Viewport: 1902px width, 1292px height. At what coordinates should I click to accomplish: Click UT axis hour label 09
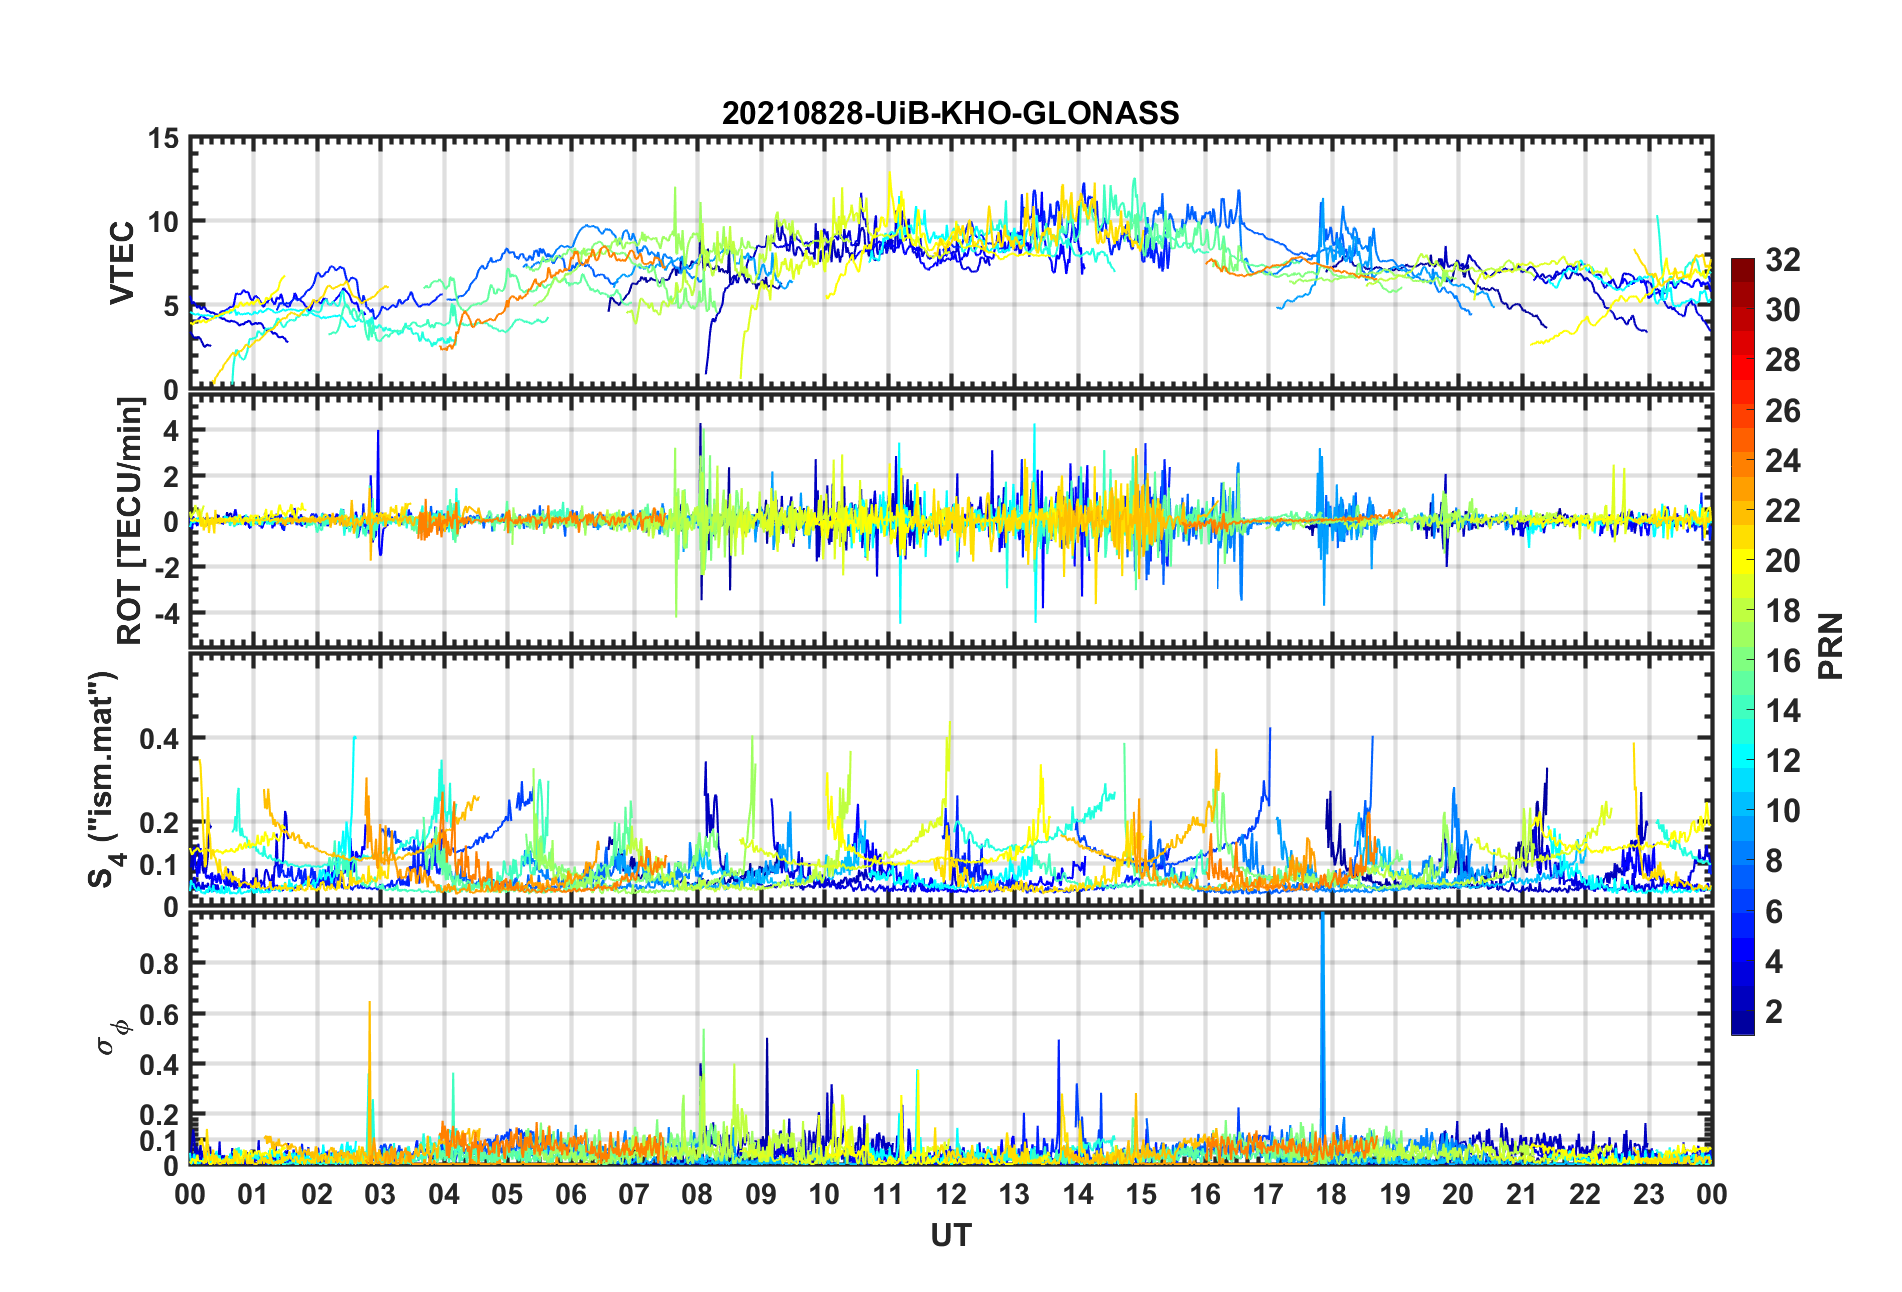coord(761,1194)
